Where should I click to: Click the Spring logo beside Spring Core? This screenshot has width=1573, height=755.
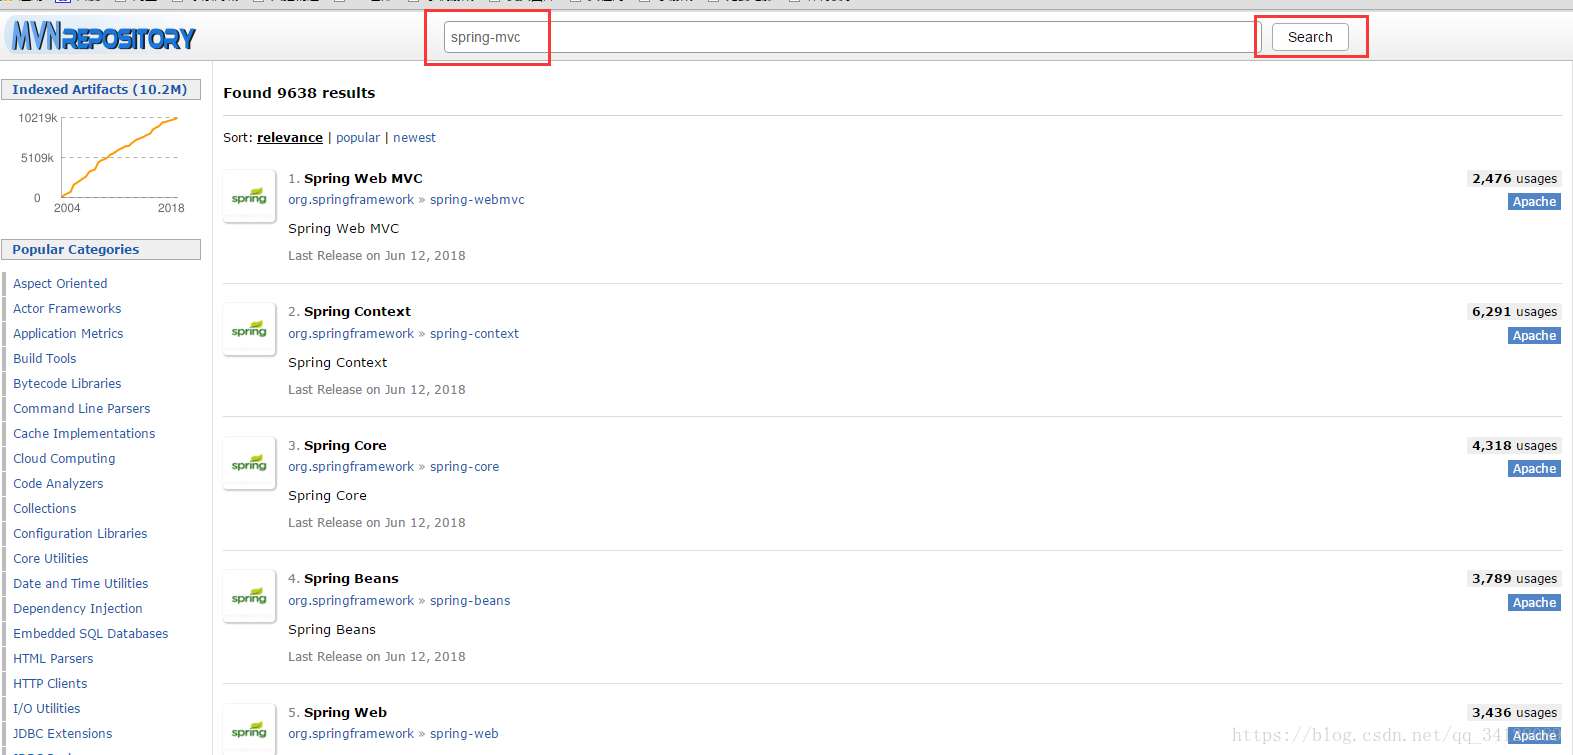pyautogui.click(x=249, y=463)
